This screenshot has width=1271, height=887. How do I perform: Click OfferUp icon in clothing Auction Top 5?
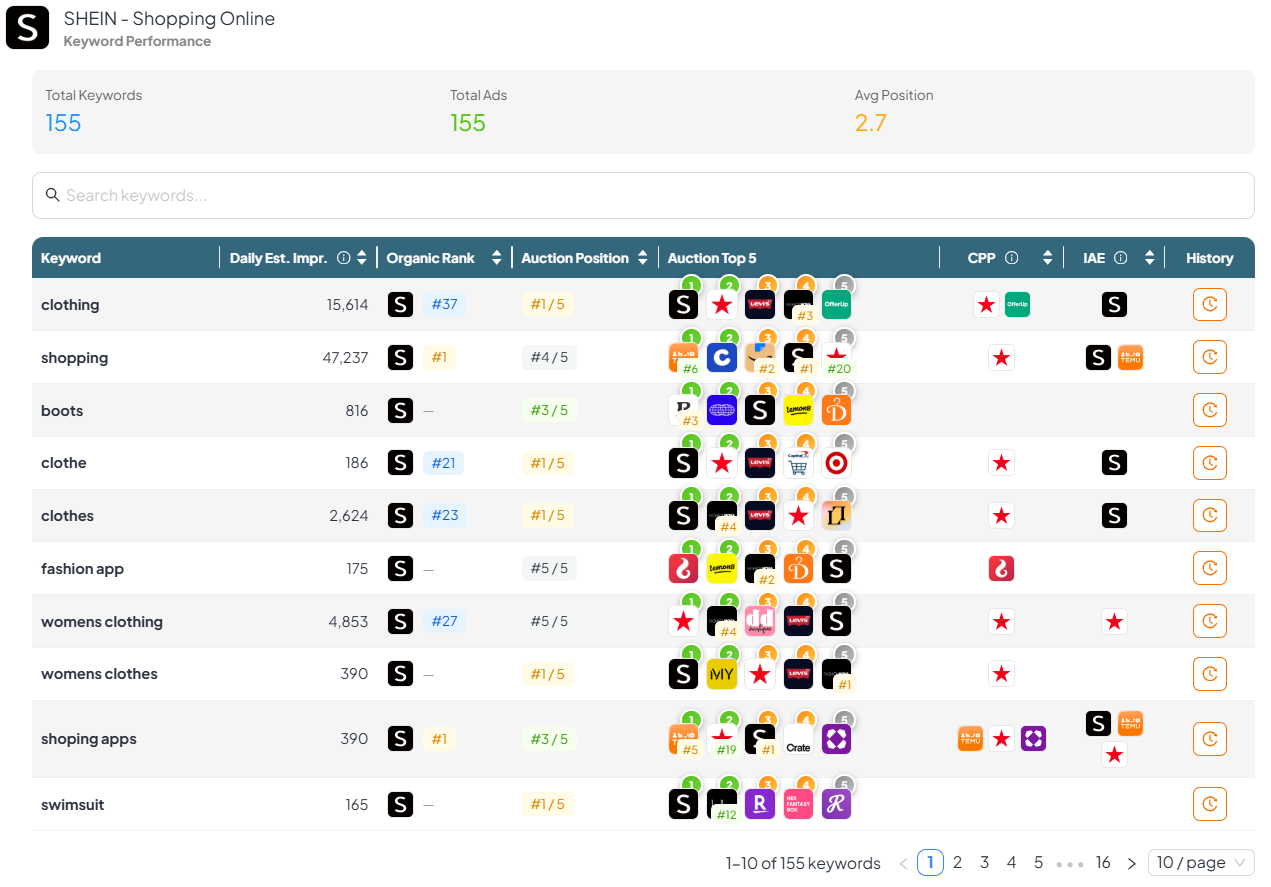click(x=836, y=304)
